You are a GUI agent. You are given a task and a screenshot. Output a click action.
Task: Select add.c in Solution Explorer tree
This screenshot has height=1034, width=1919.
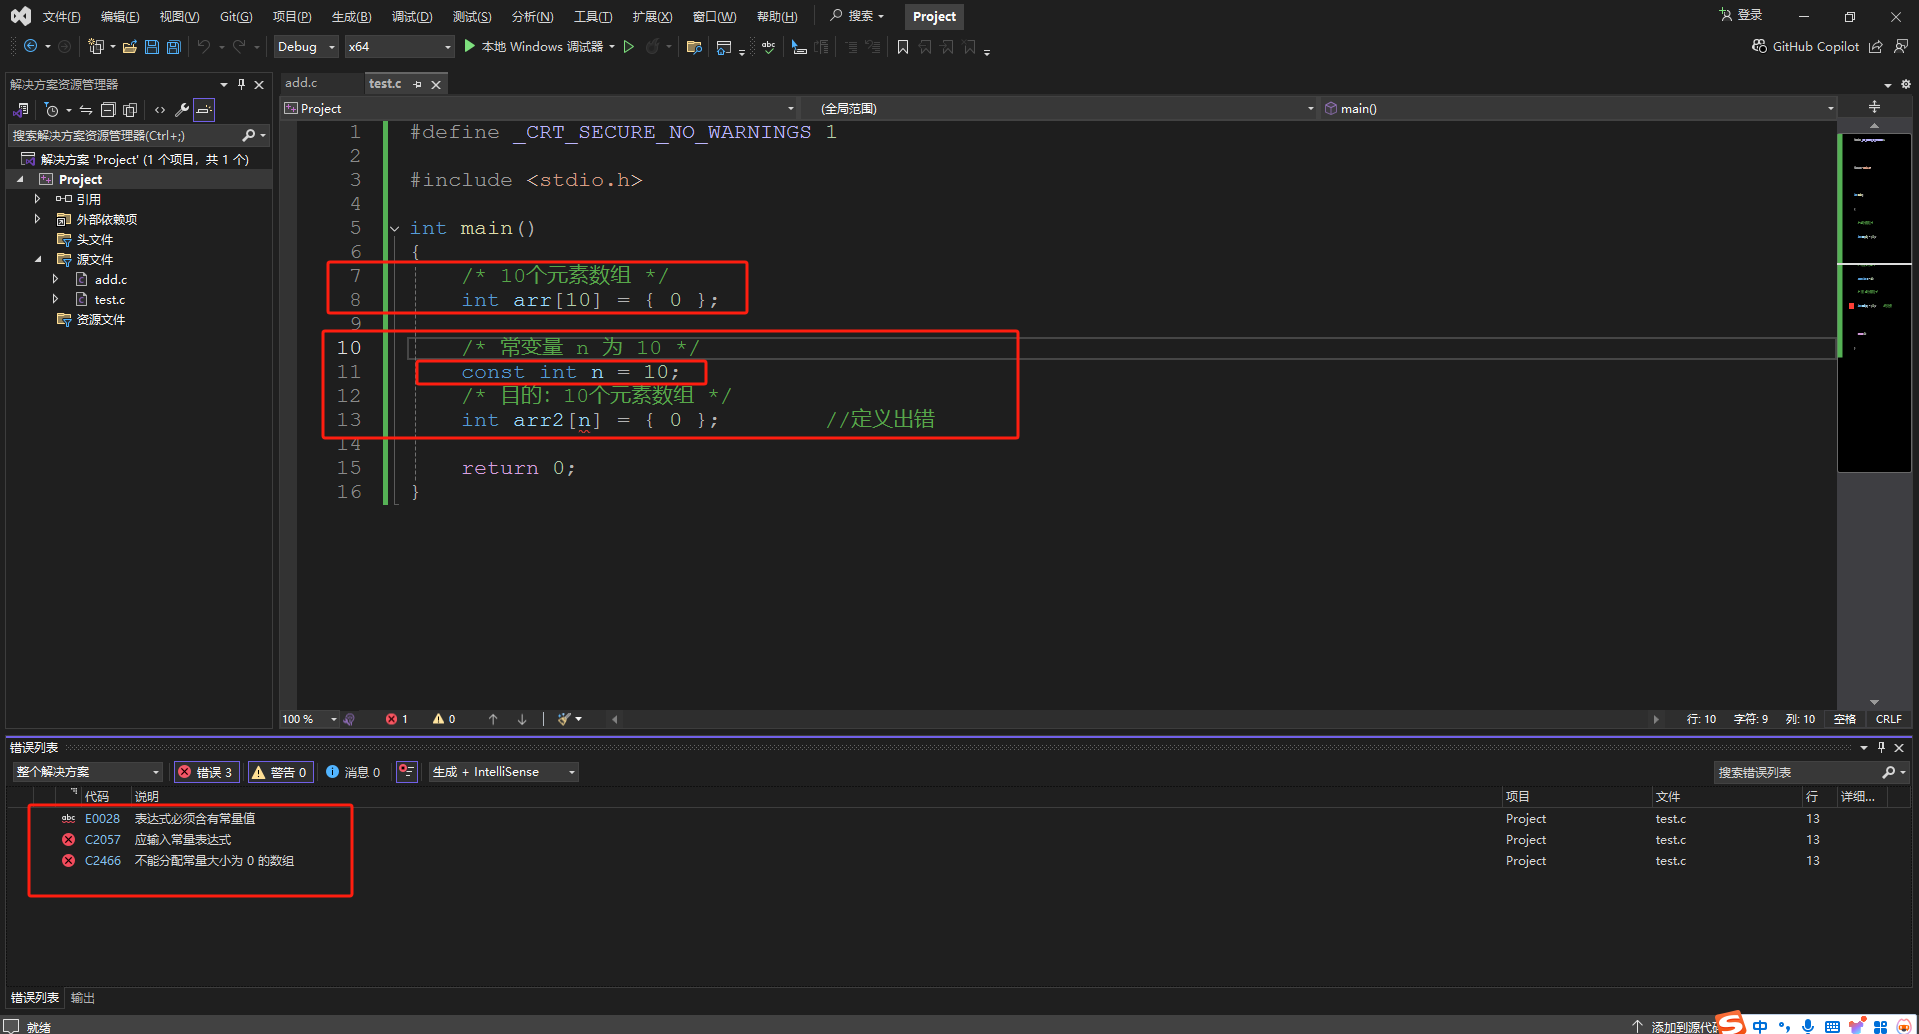click(110, 280)
